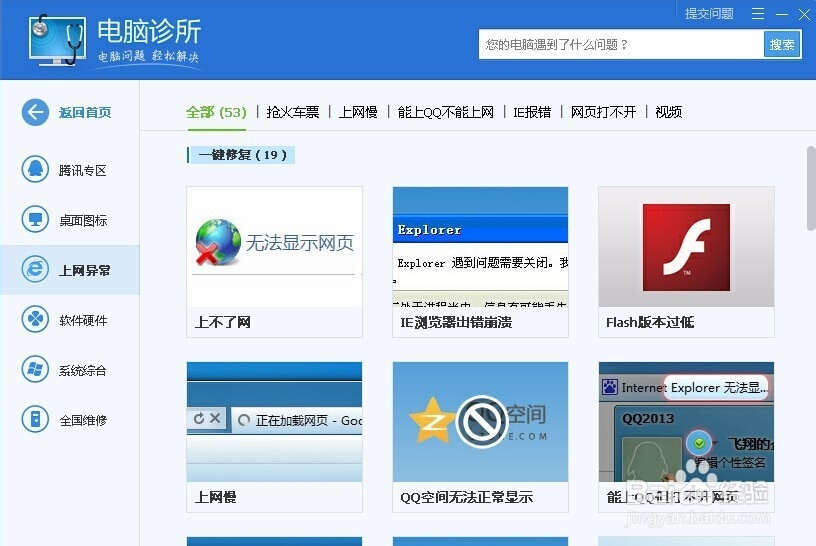Open the Flash logo card thumbnail

686,247
